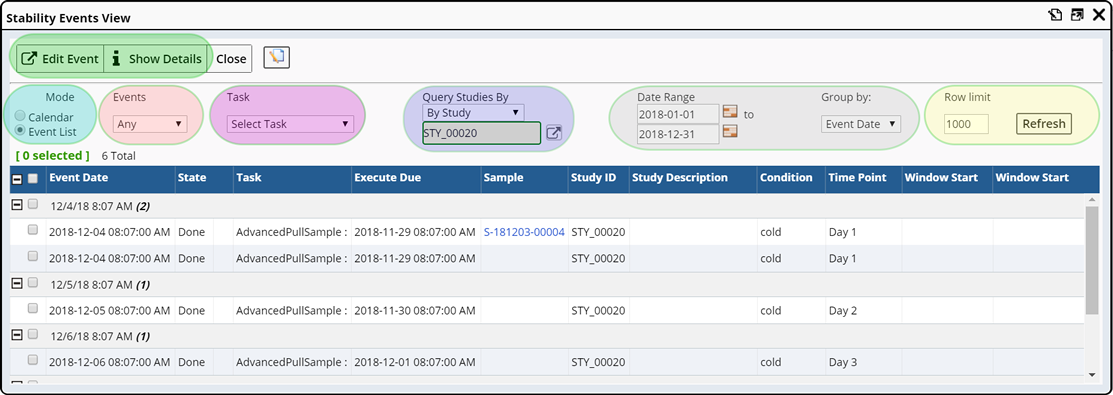Screen dimensions: 1113x395
Task: Check the select-all checkbox in table header
Action: [x=33, y=178]
